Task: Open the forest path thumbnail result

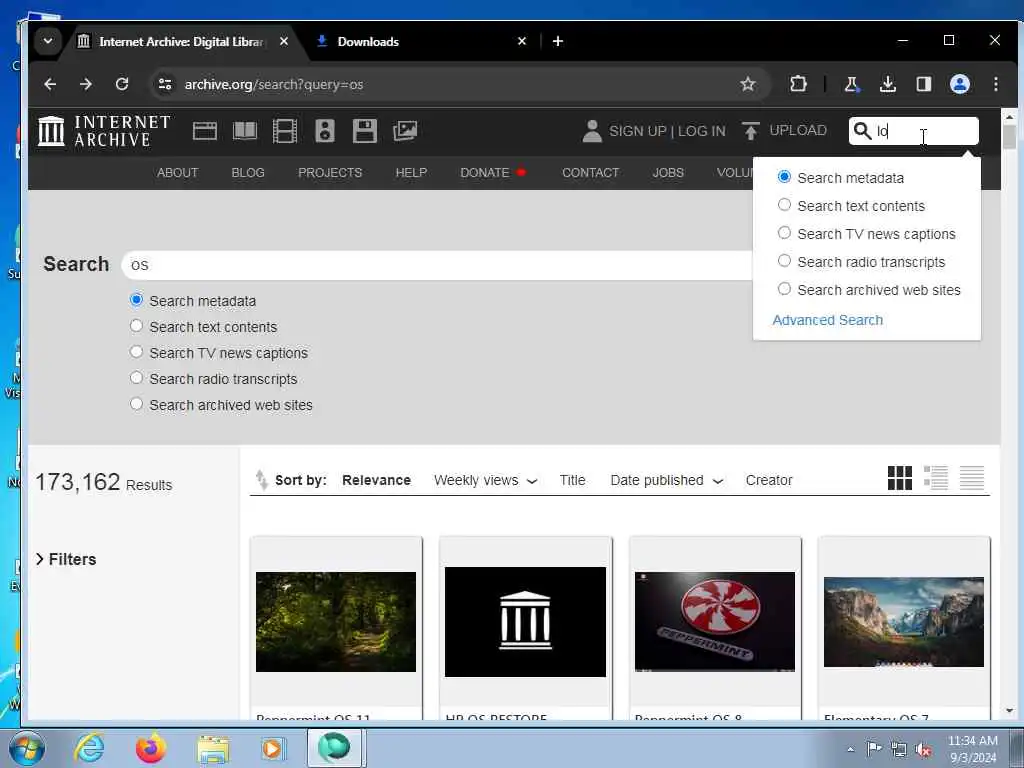Action: 336,621
